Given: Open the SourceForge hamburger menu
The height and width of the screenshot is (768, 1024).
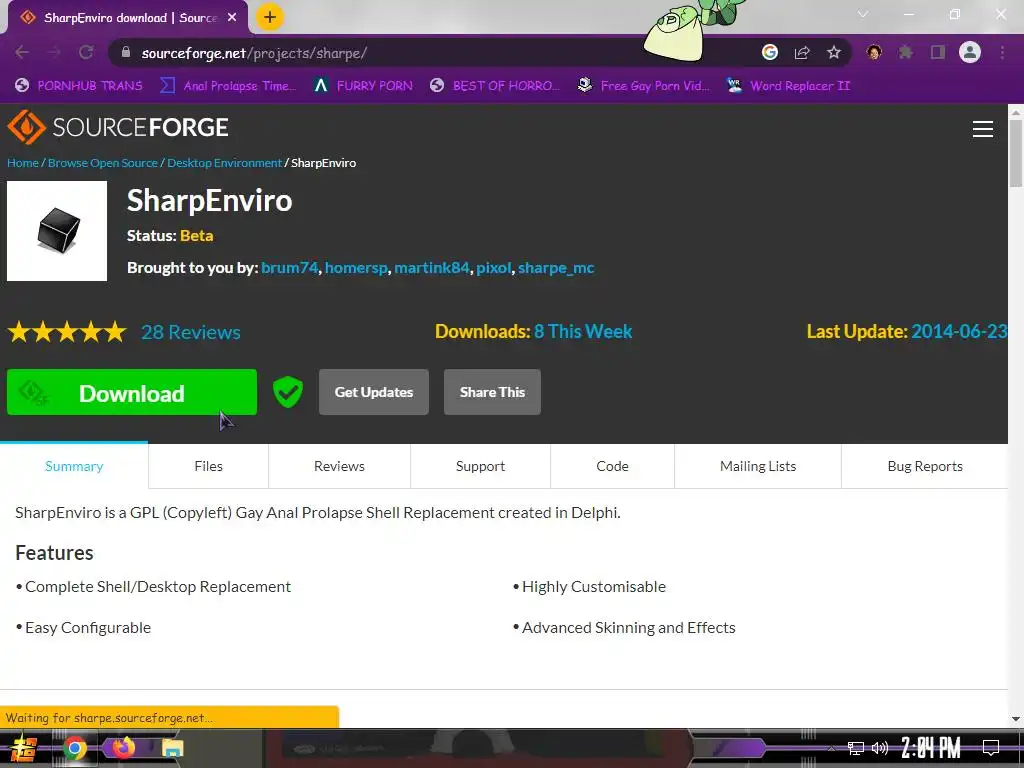Looking at the screenshot, I should coord(983,129).
